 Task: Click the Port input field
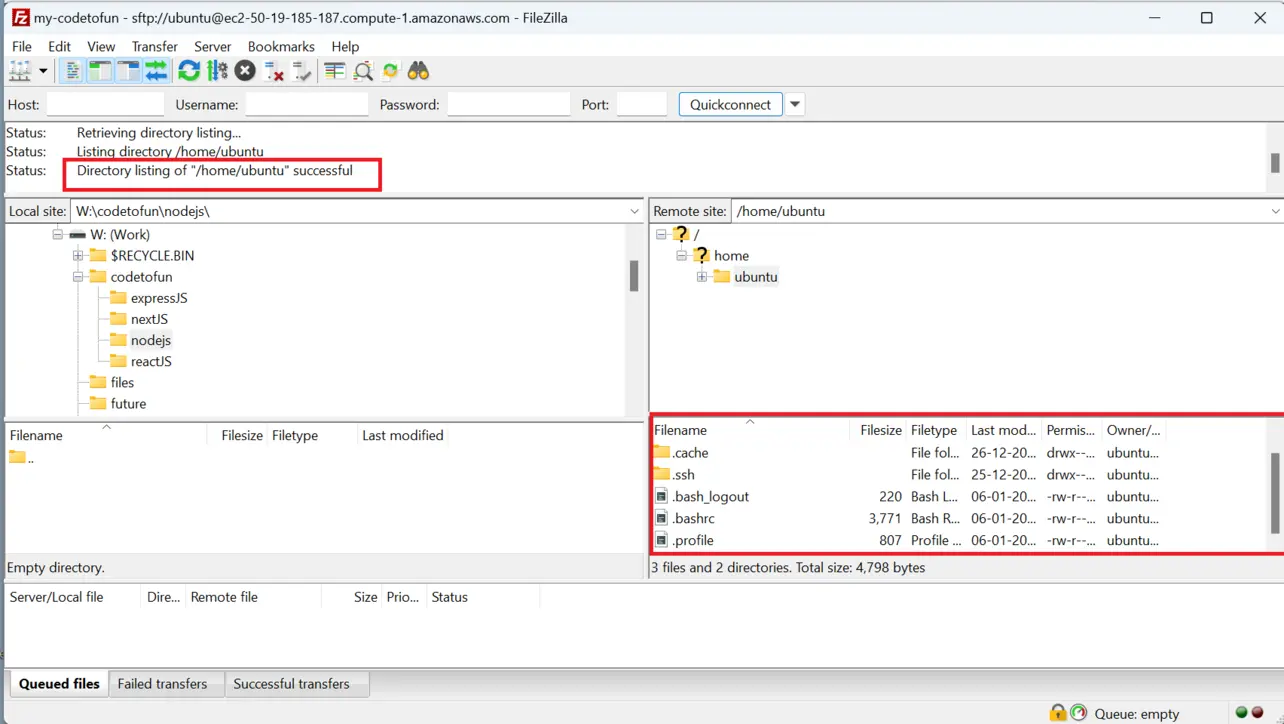[642, 104]
